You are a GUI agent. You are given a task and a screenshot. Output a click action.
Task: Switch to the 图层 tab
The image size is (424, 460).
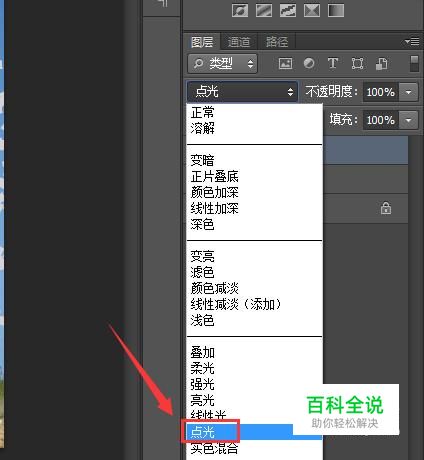click(x=202, y=42)
